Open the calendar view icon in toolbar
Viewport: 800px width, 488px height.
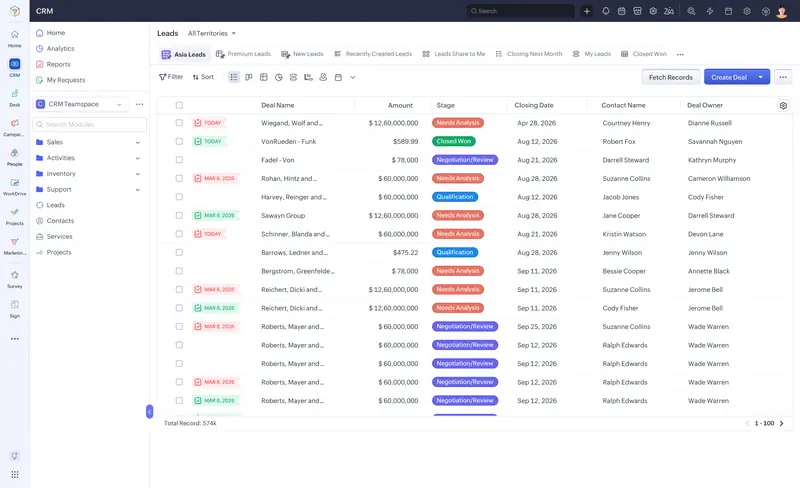point(338,77)
